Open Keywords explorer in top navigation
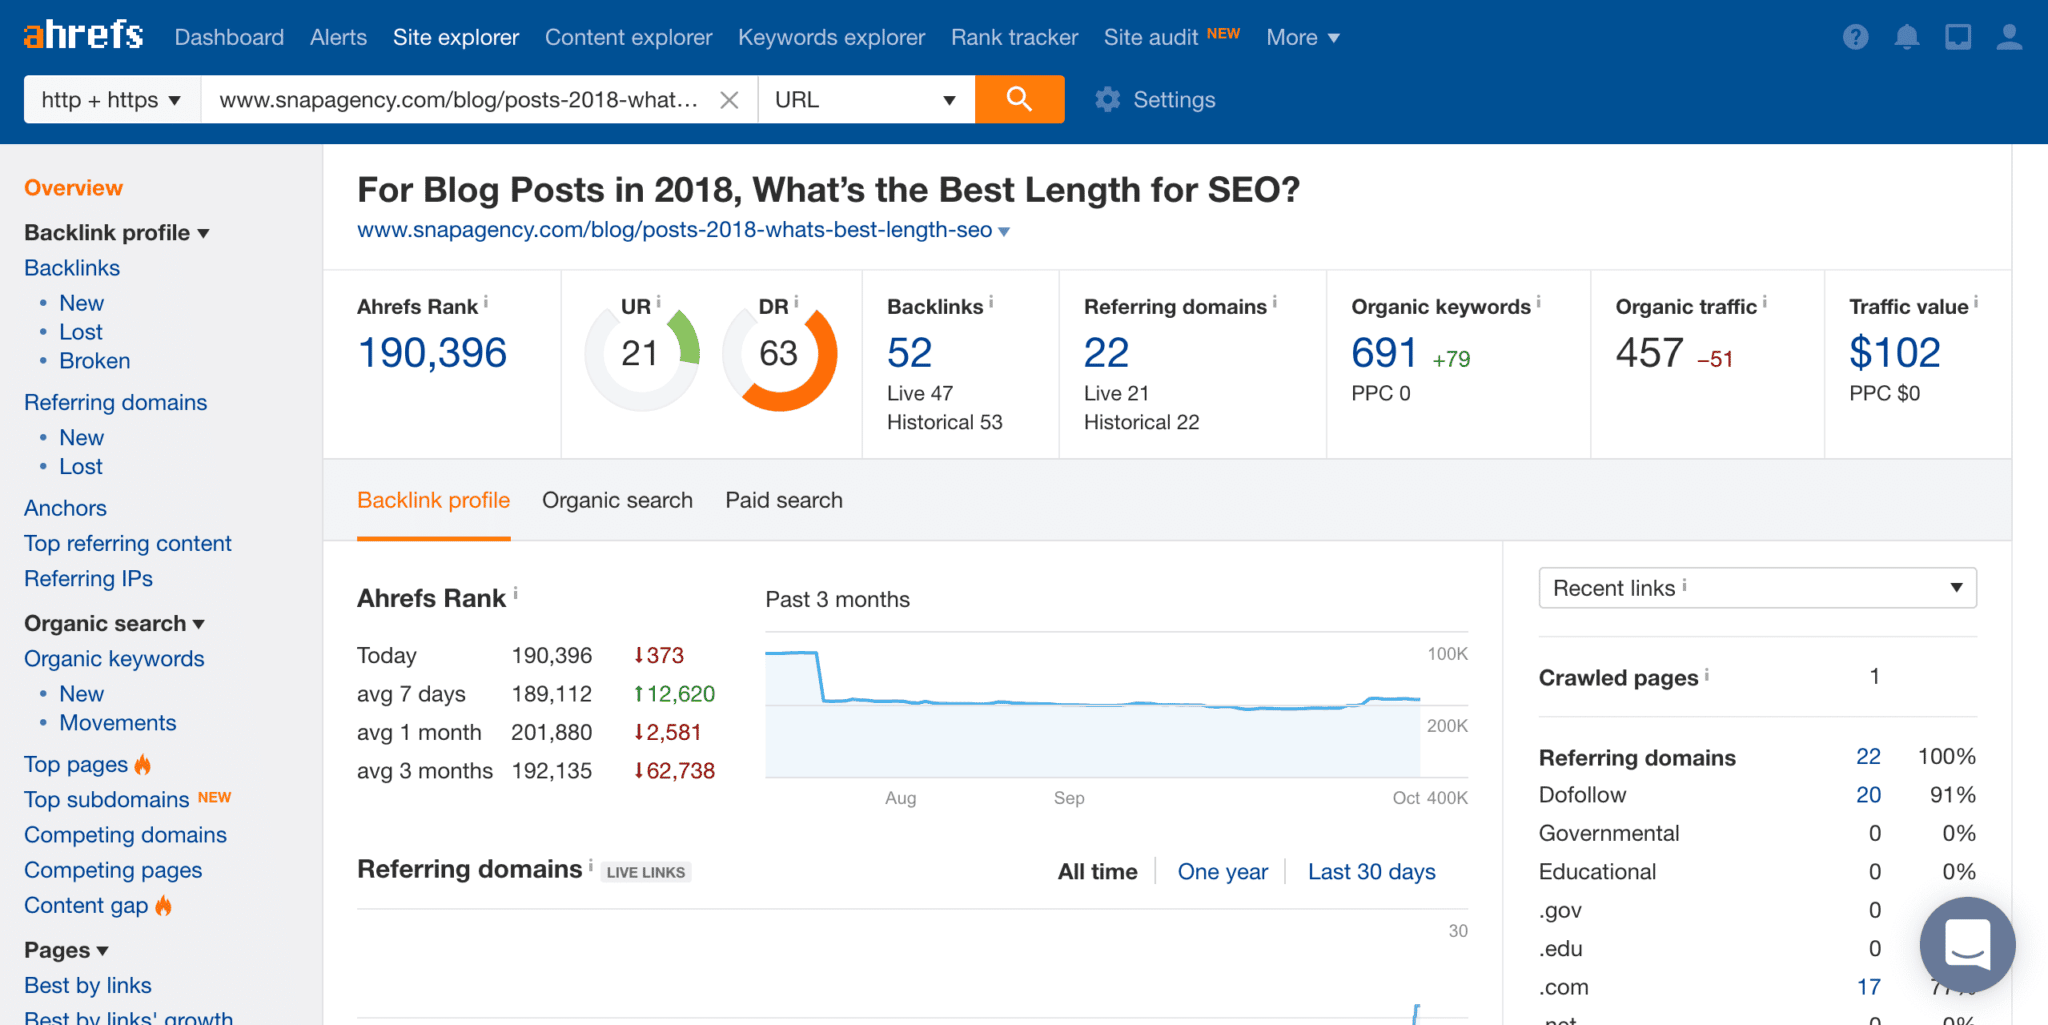The width and height of the screenshot is (2048, 1025). click(x=831, y=37)
